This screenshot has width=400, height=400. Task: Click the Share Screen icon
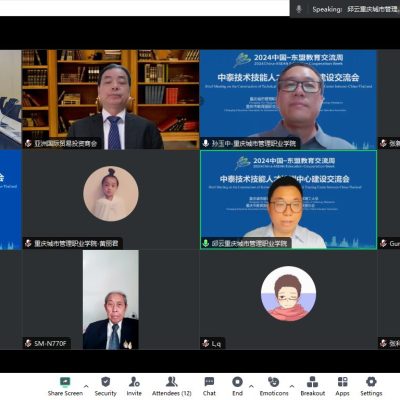coord(65,382)
